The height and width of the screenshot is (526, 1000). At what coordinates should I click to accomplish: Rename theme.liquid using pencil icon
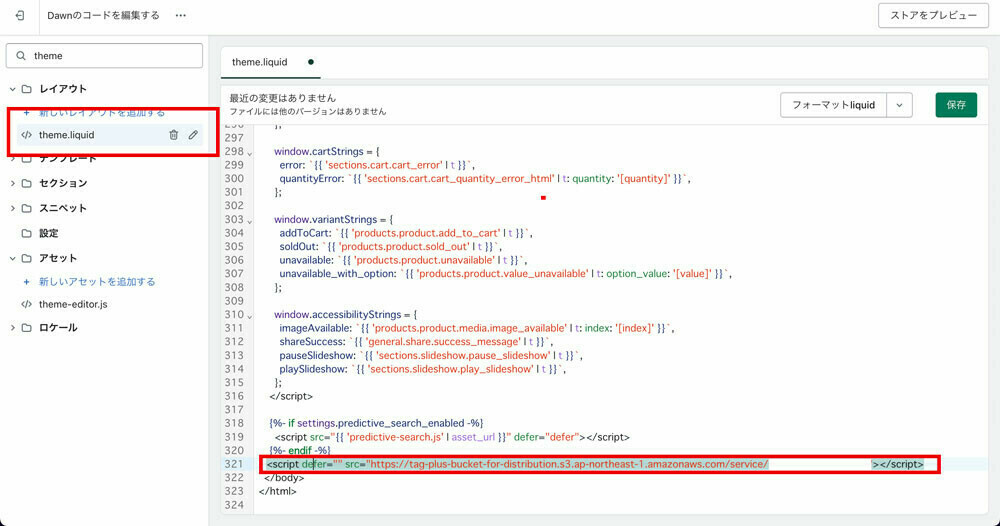[193, 135]
